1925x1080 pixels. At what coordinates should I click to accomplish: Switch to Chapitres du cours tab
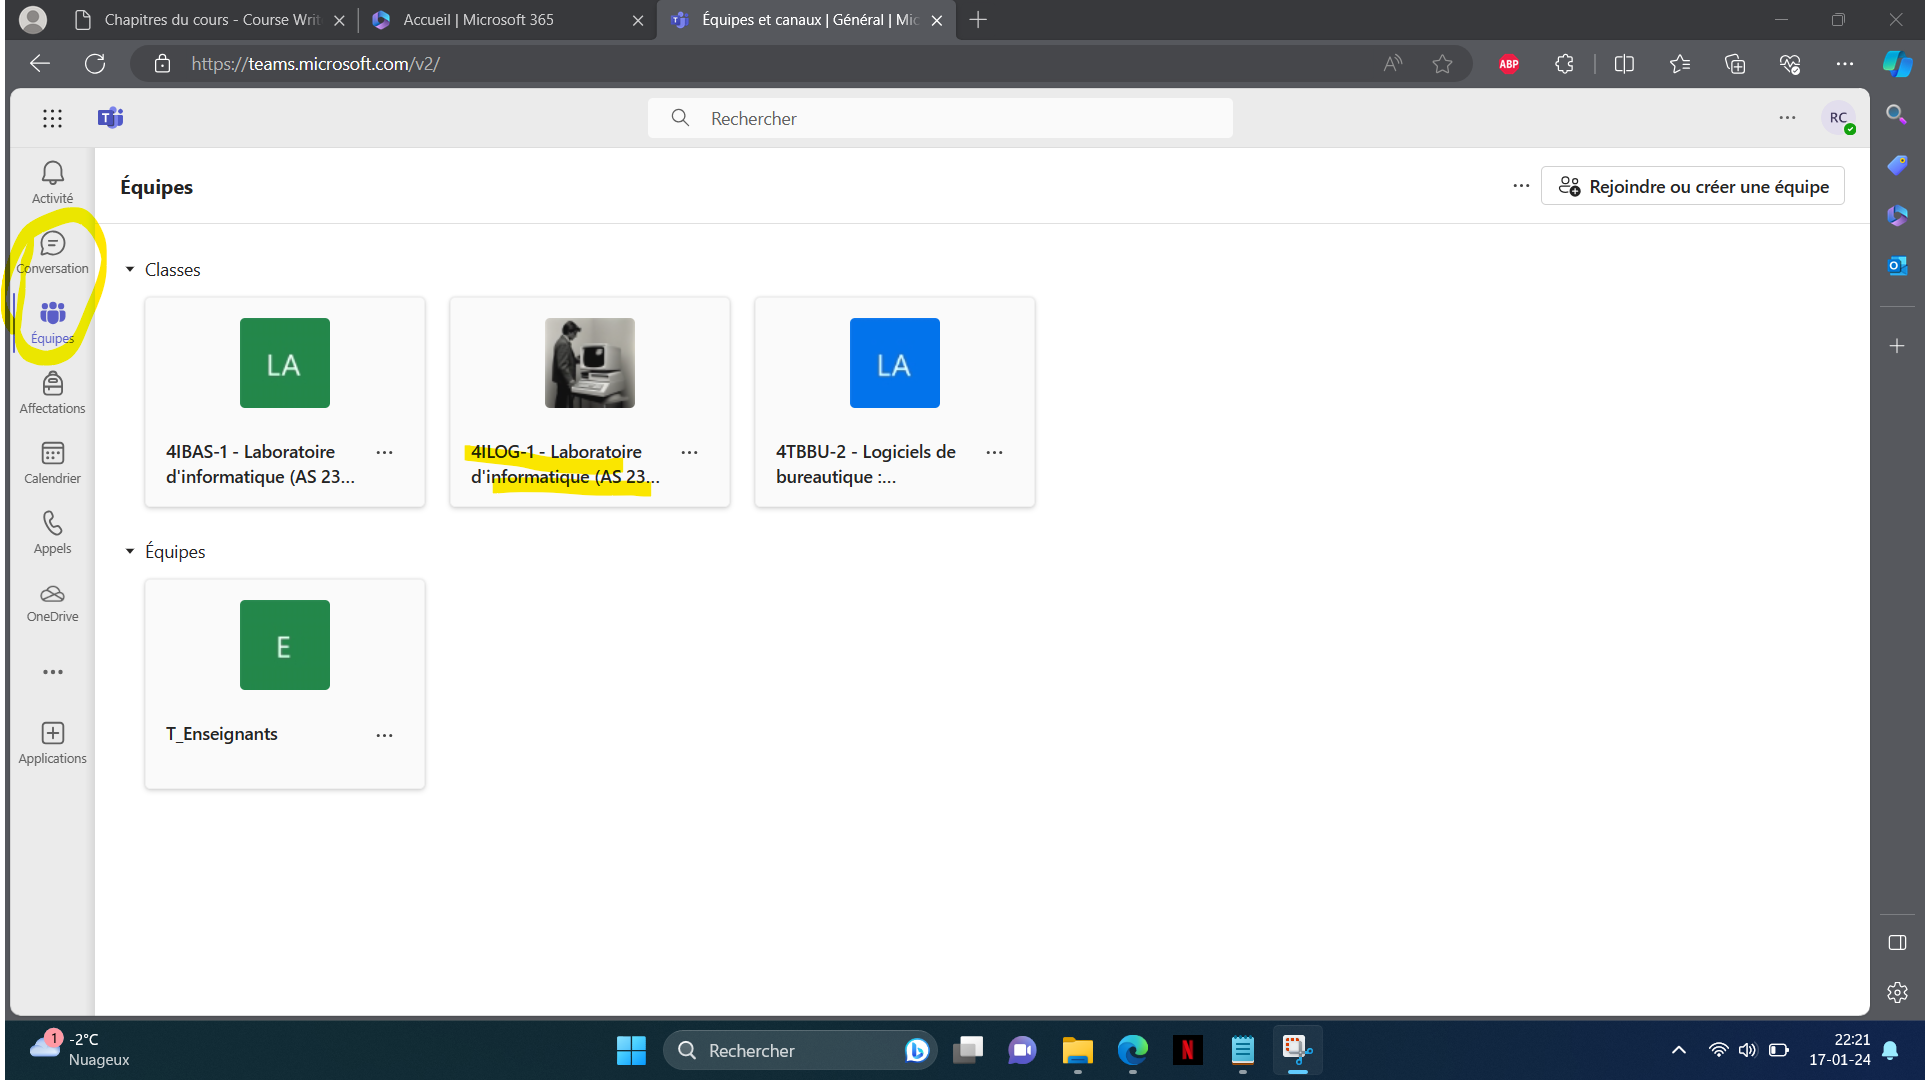pos(211,20)
